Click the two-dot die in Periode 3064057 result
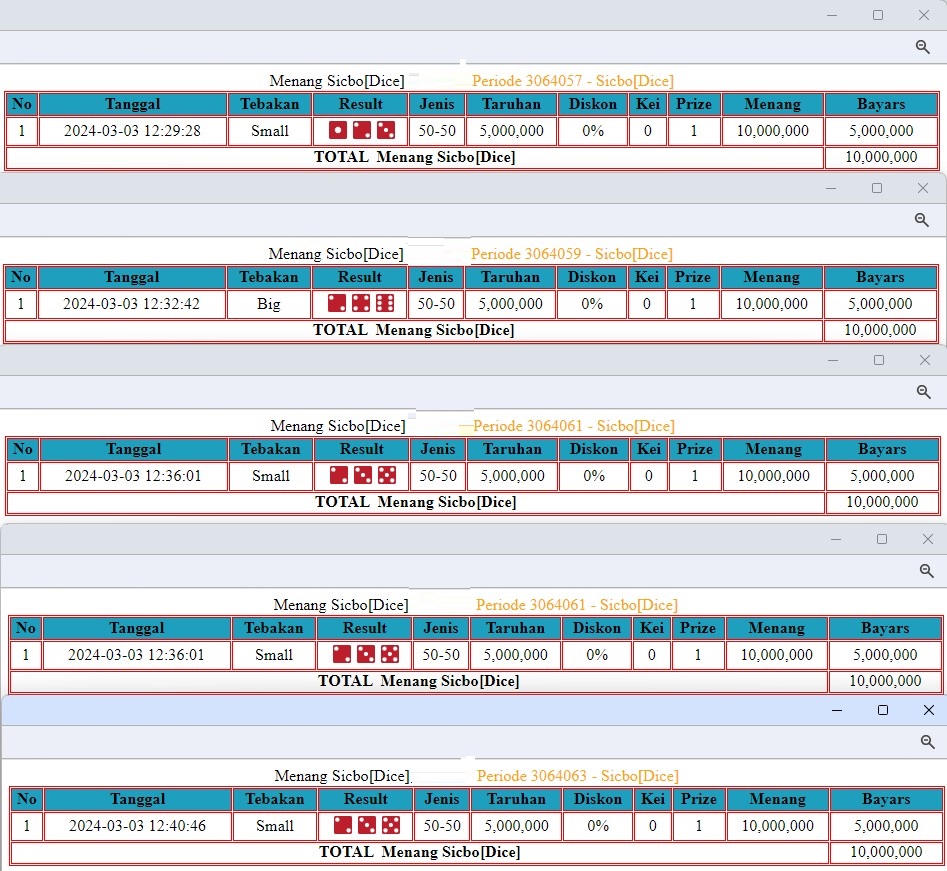Viewport: 947px width, 871px height. click(x=362, y=130)
